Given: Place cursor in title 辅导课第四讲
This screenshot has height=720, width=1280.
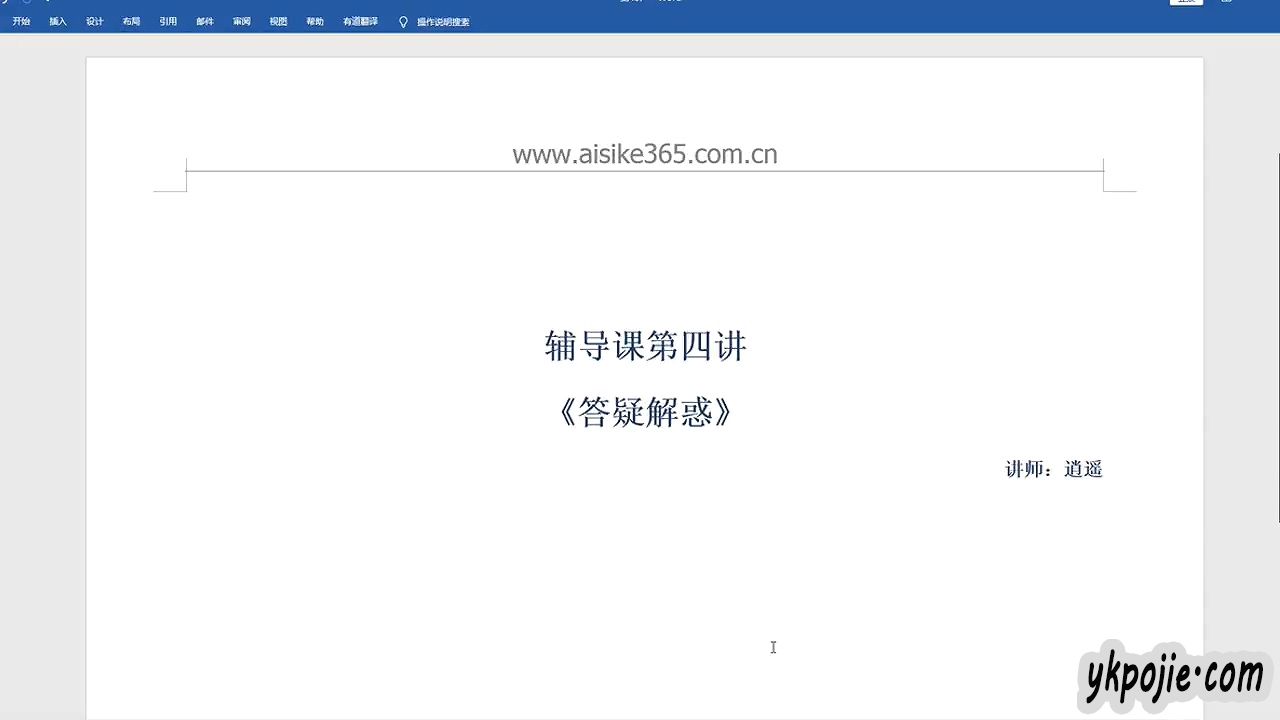Looking at the screenshot, I should [x=645, y=347].
